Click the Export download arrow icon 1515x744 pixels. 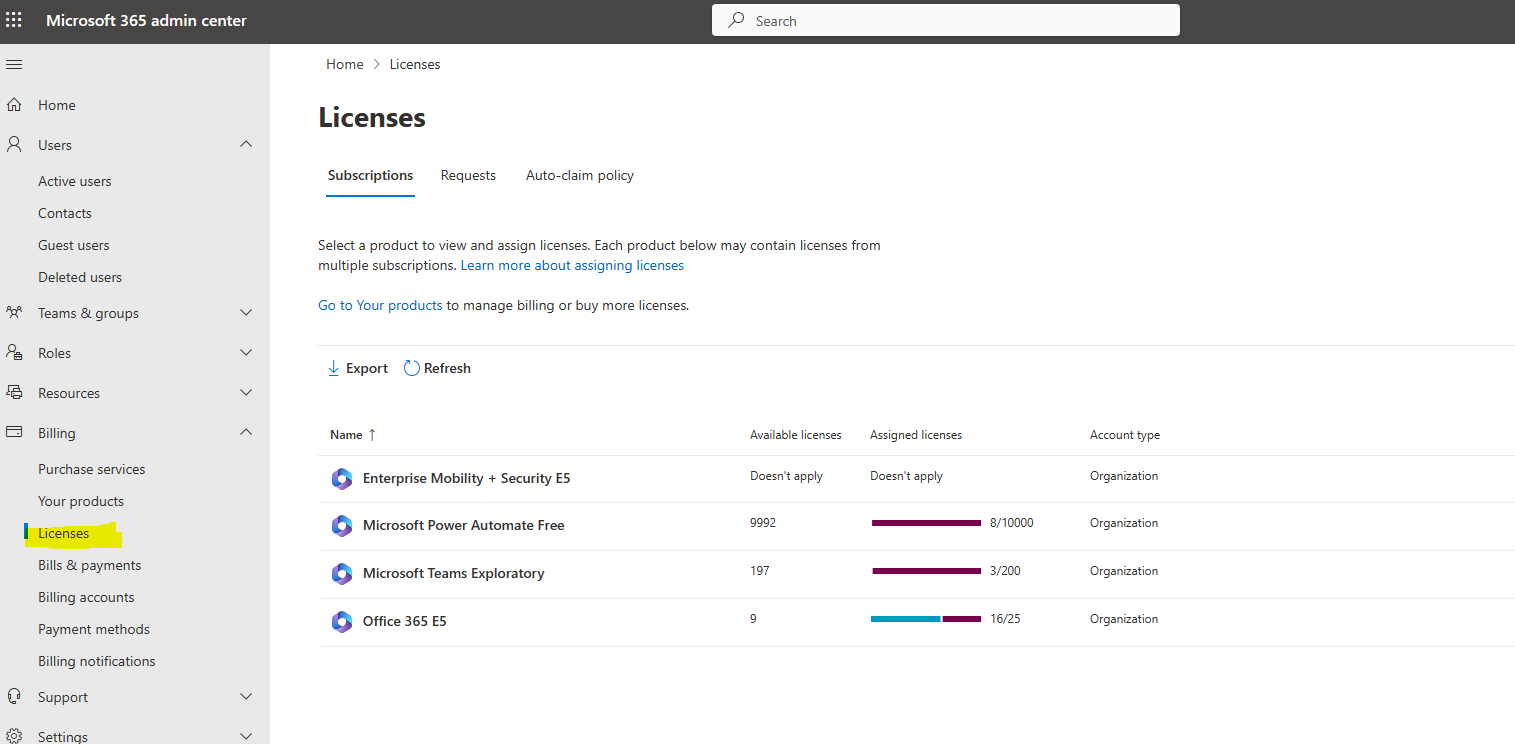click(334, 368)
